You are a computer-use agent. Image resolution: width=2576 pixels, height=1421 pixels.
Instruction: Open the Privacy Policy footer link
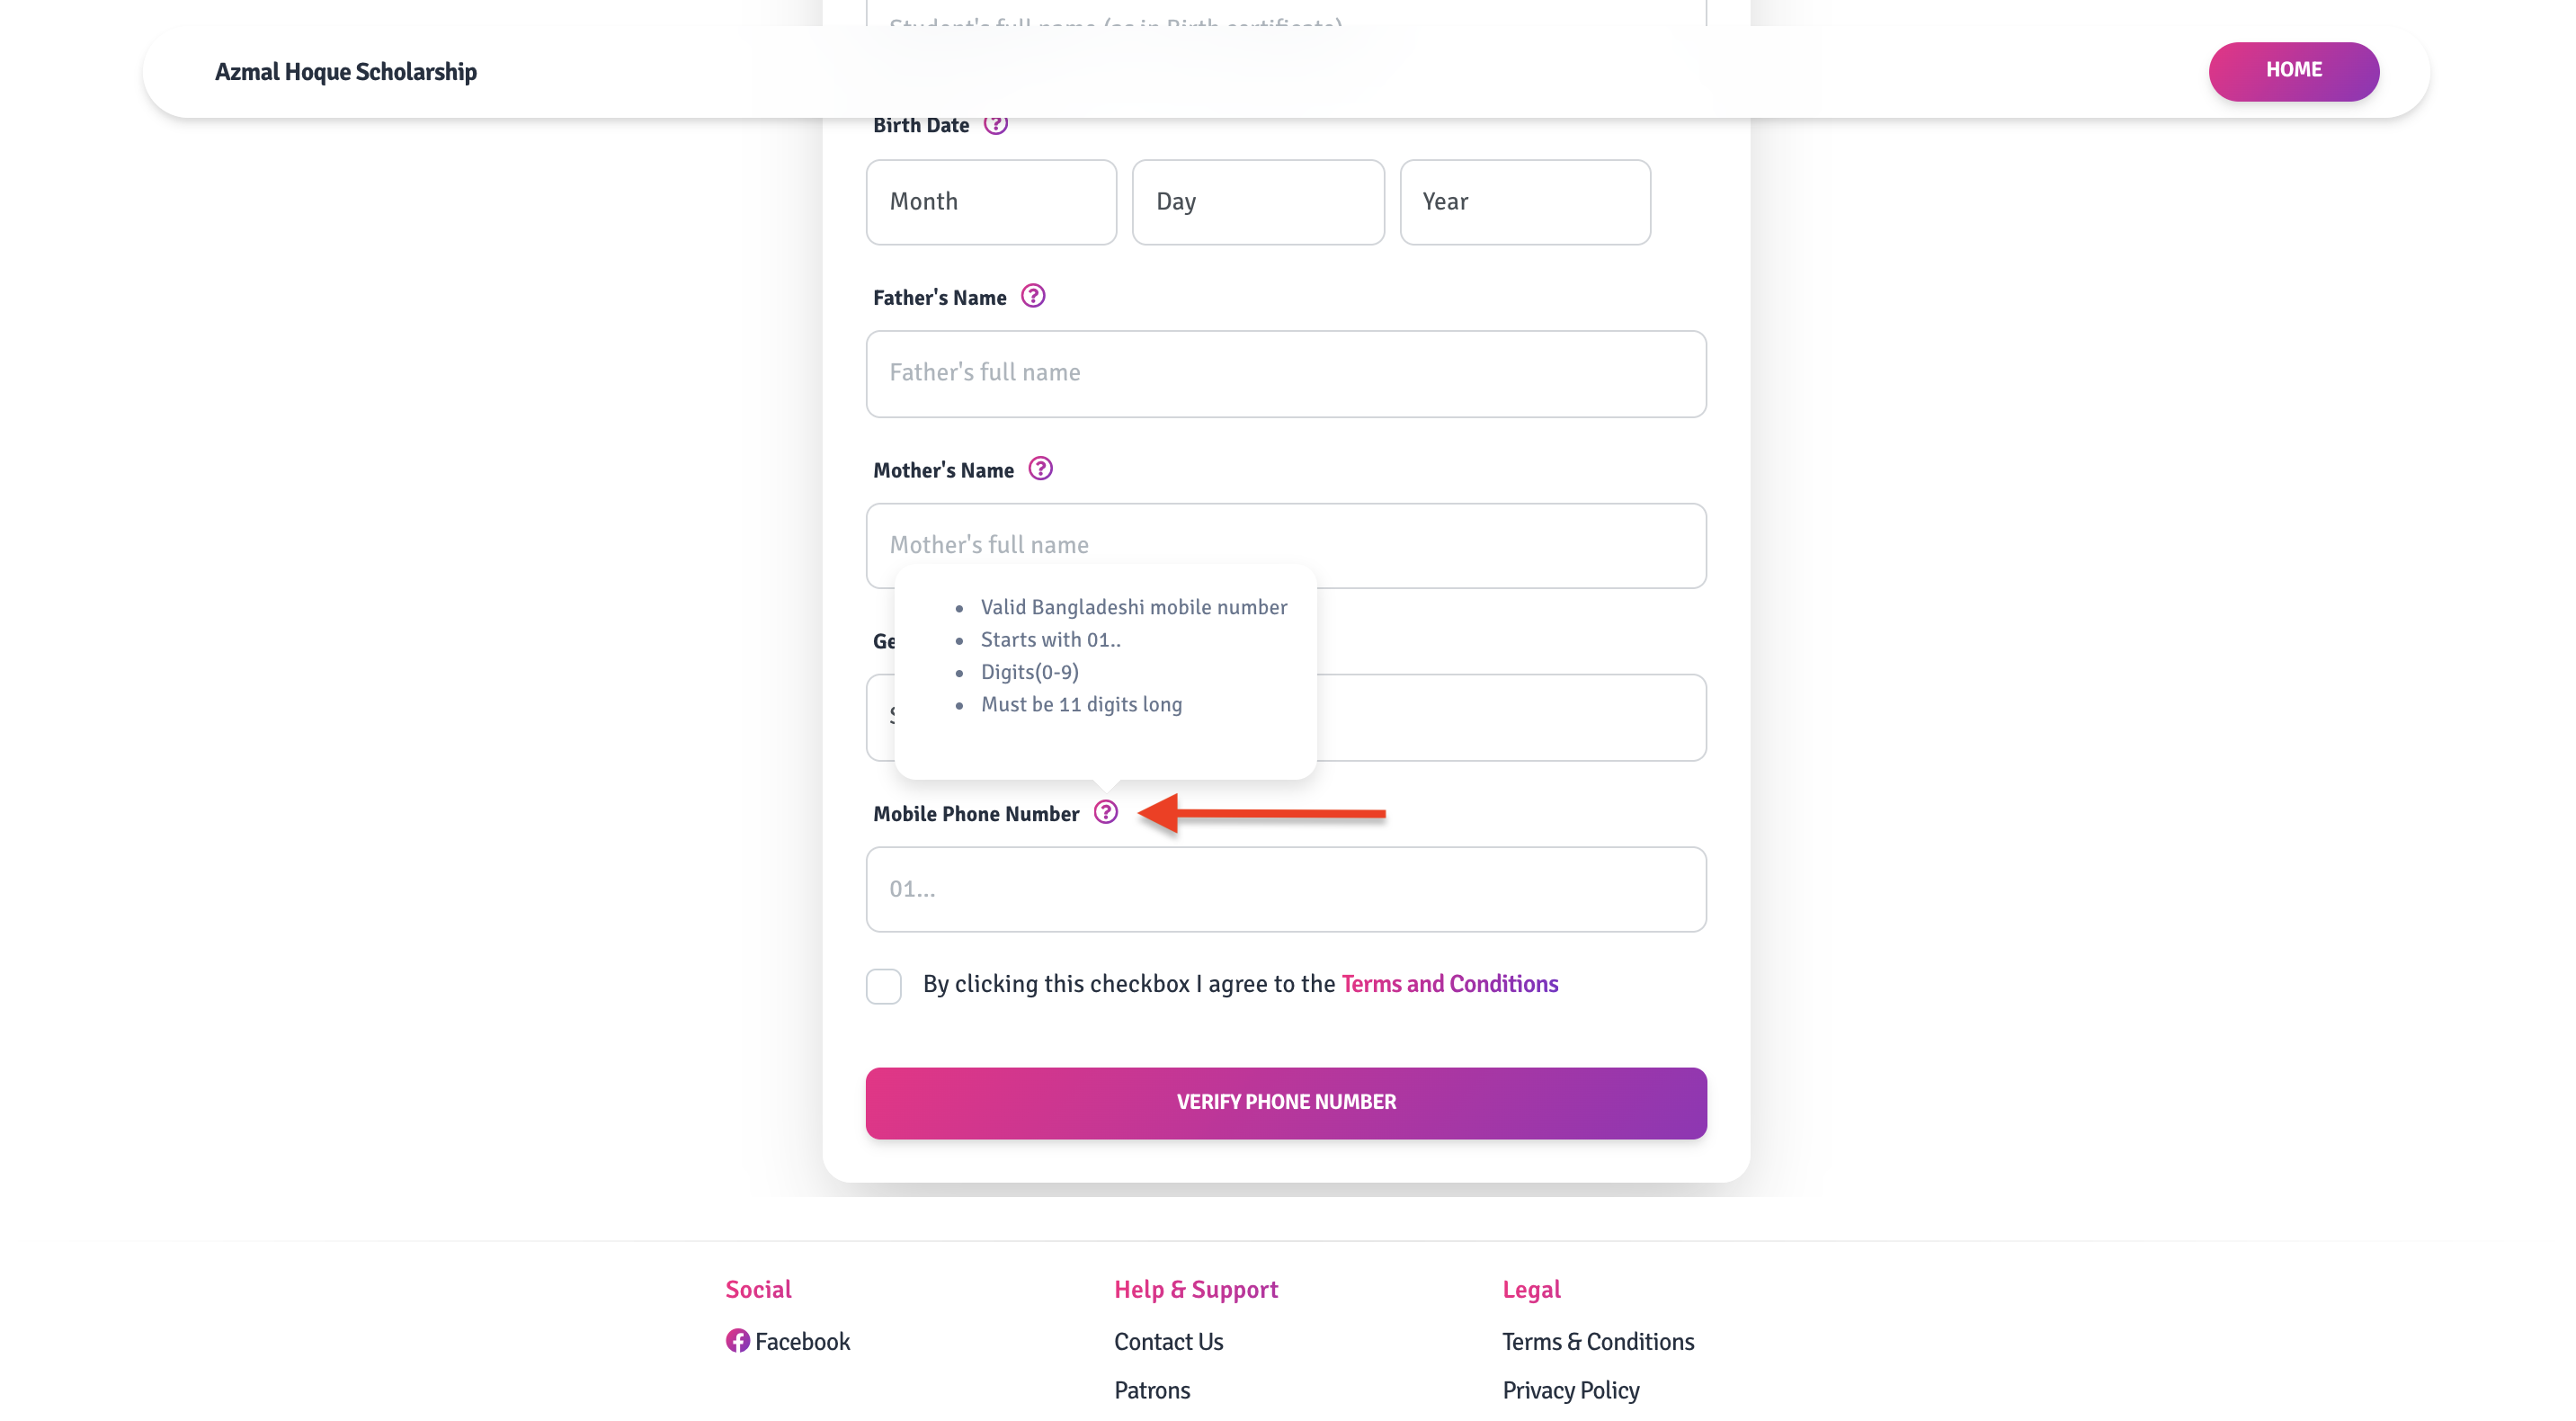click(1570, 1390)
